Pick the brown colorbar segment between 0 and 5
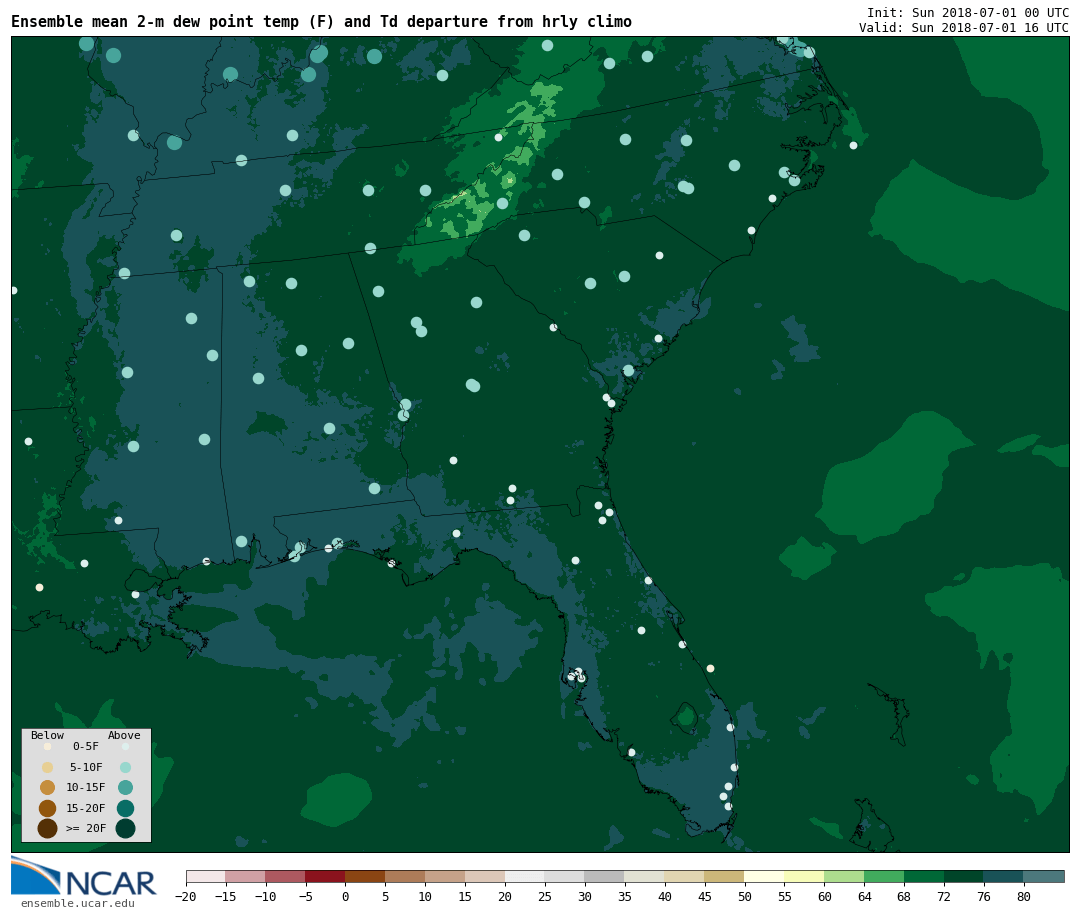Viewport: 1080px width, 915px height. tap(366, 876)
